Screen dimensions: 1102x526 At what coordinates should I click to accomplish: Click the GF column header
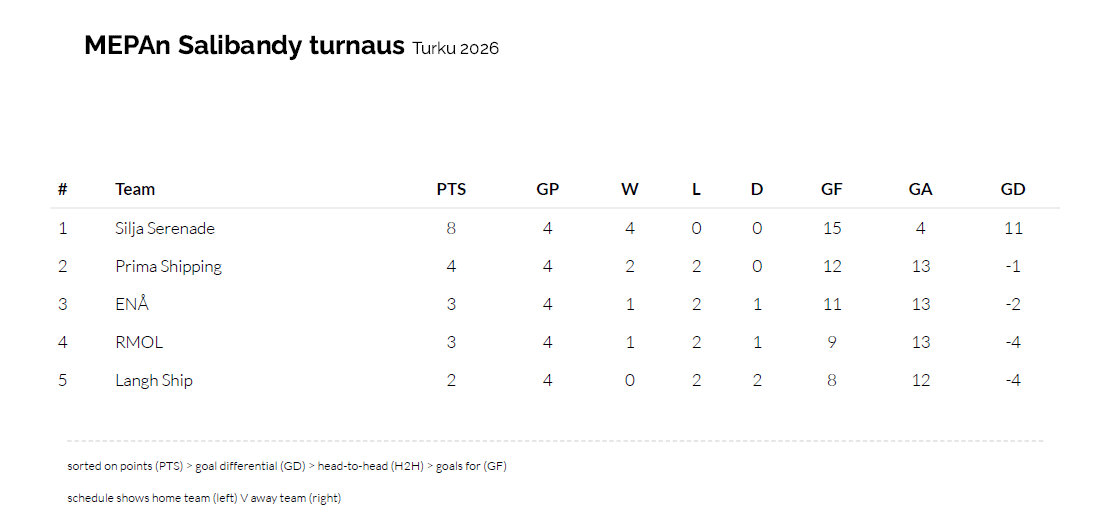[x=832, y=189]
